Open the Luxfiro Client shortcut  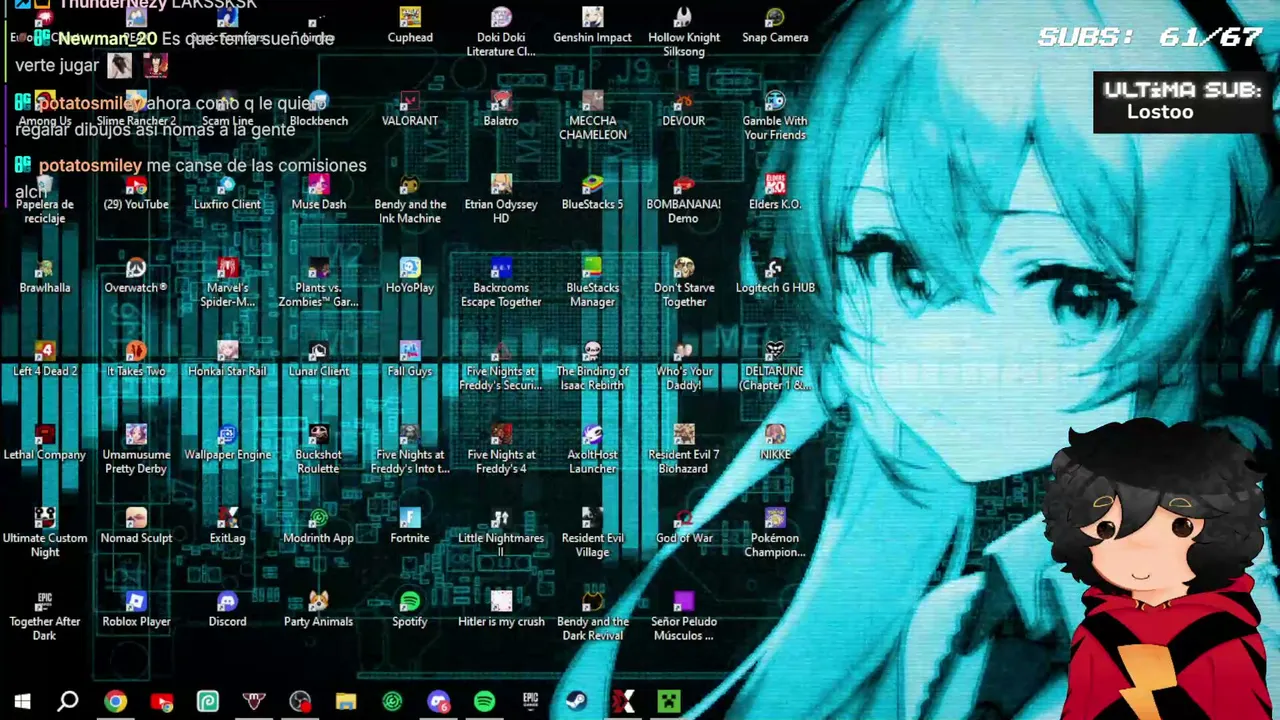[227, 193]
